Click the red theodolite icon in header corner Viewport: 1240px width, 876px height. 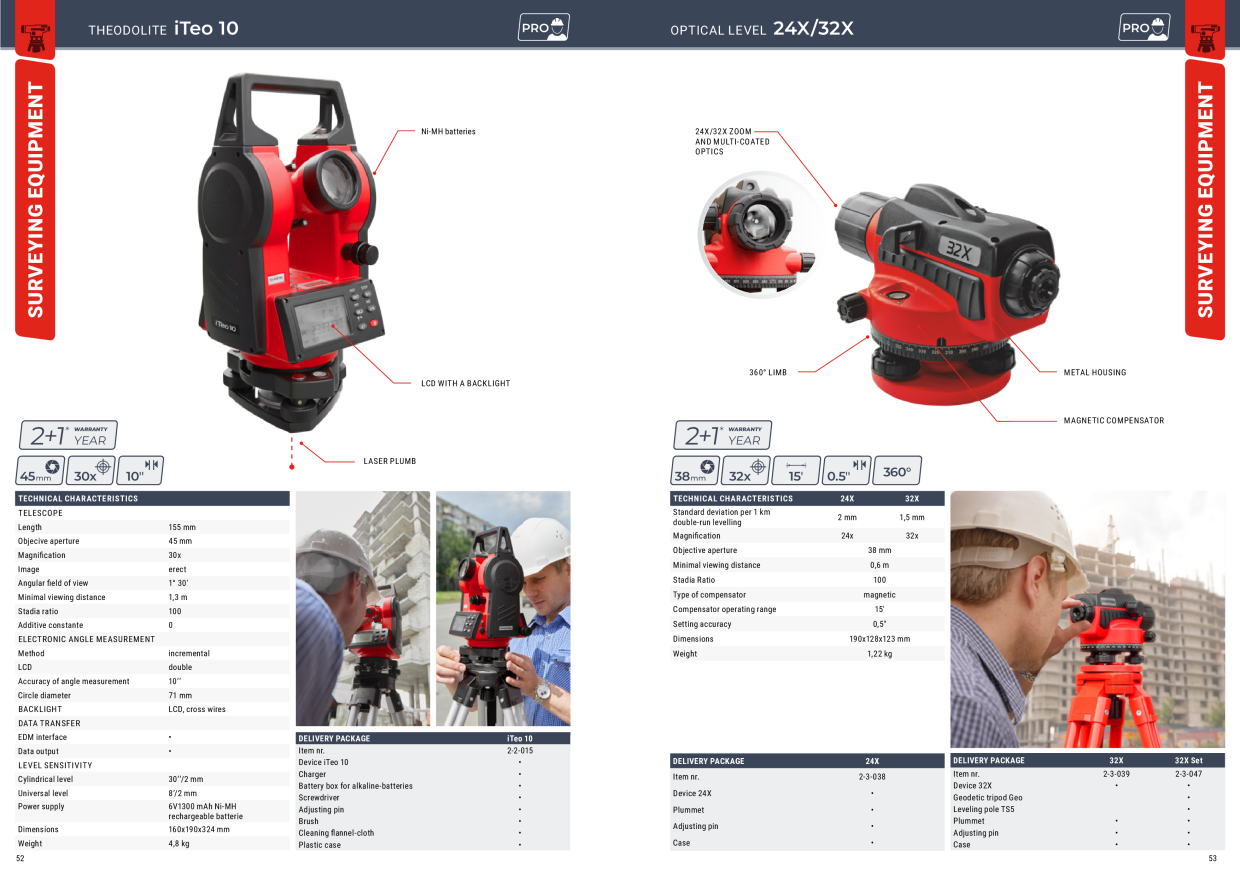tap(36, 37)
